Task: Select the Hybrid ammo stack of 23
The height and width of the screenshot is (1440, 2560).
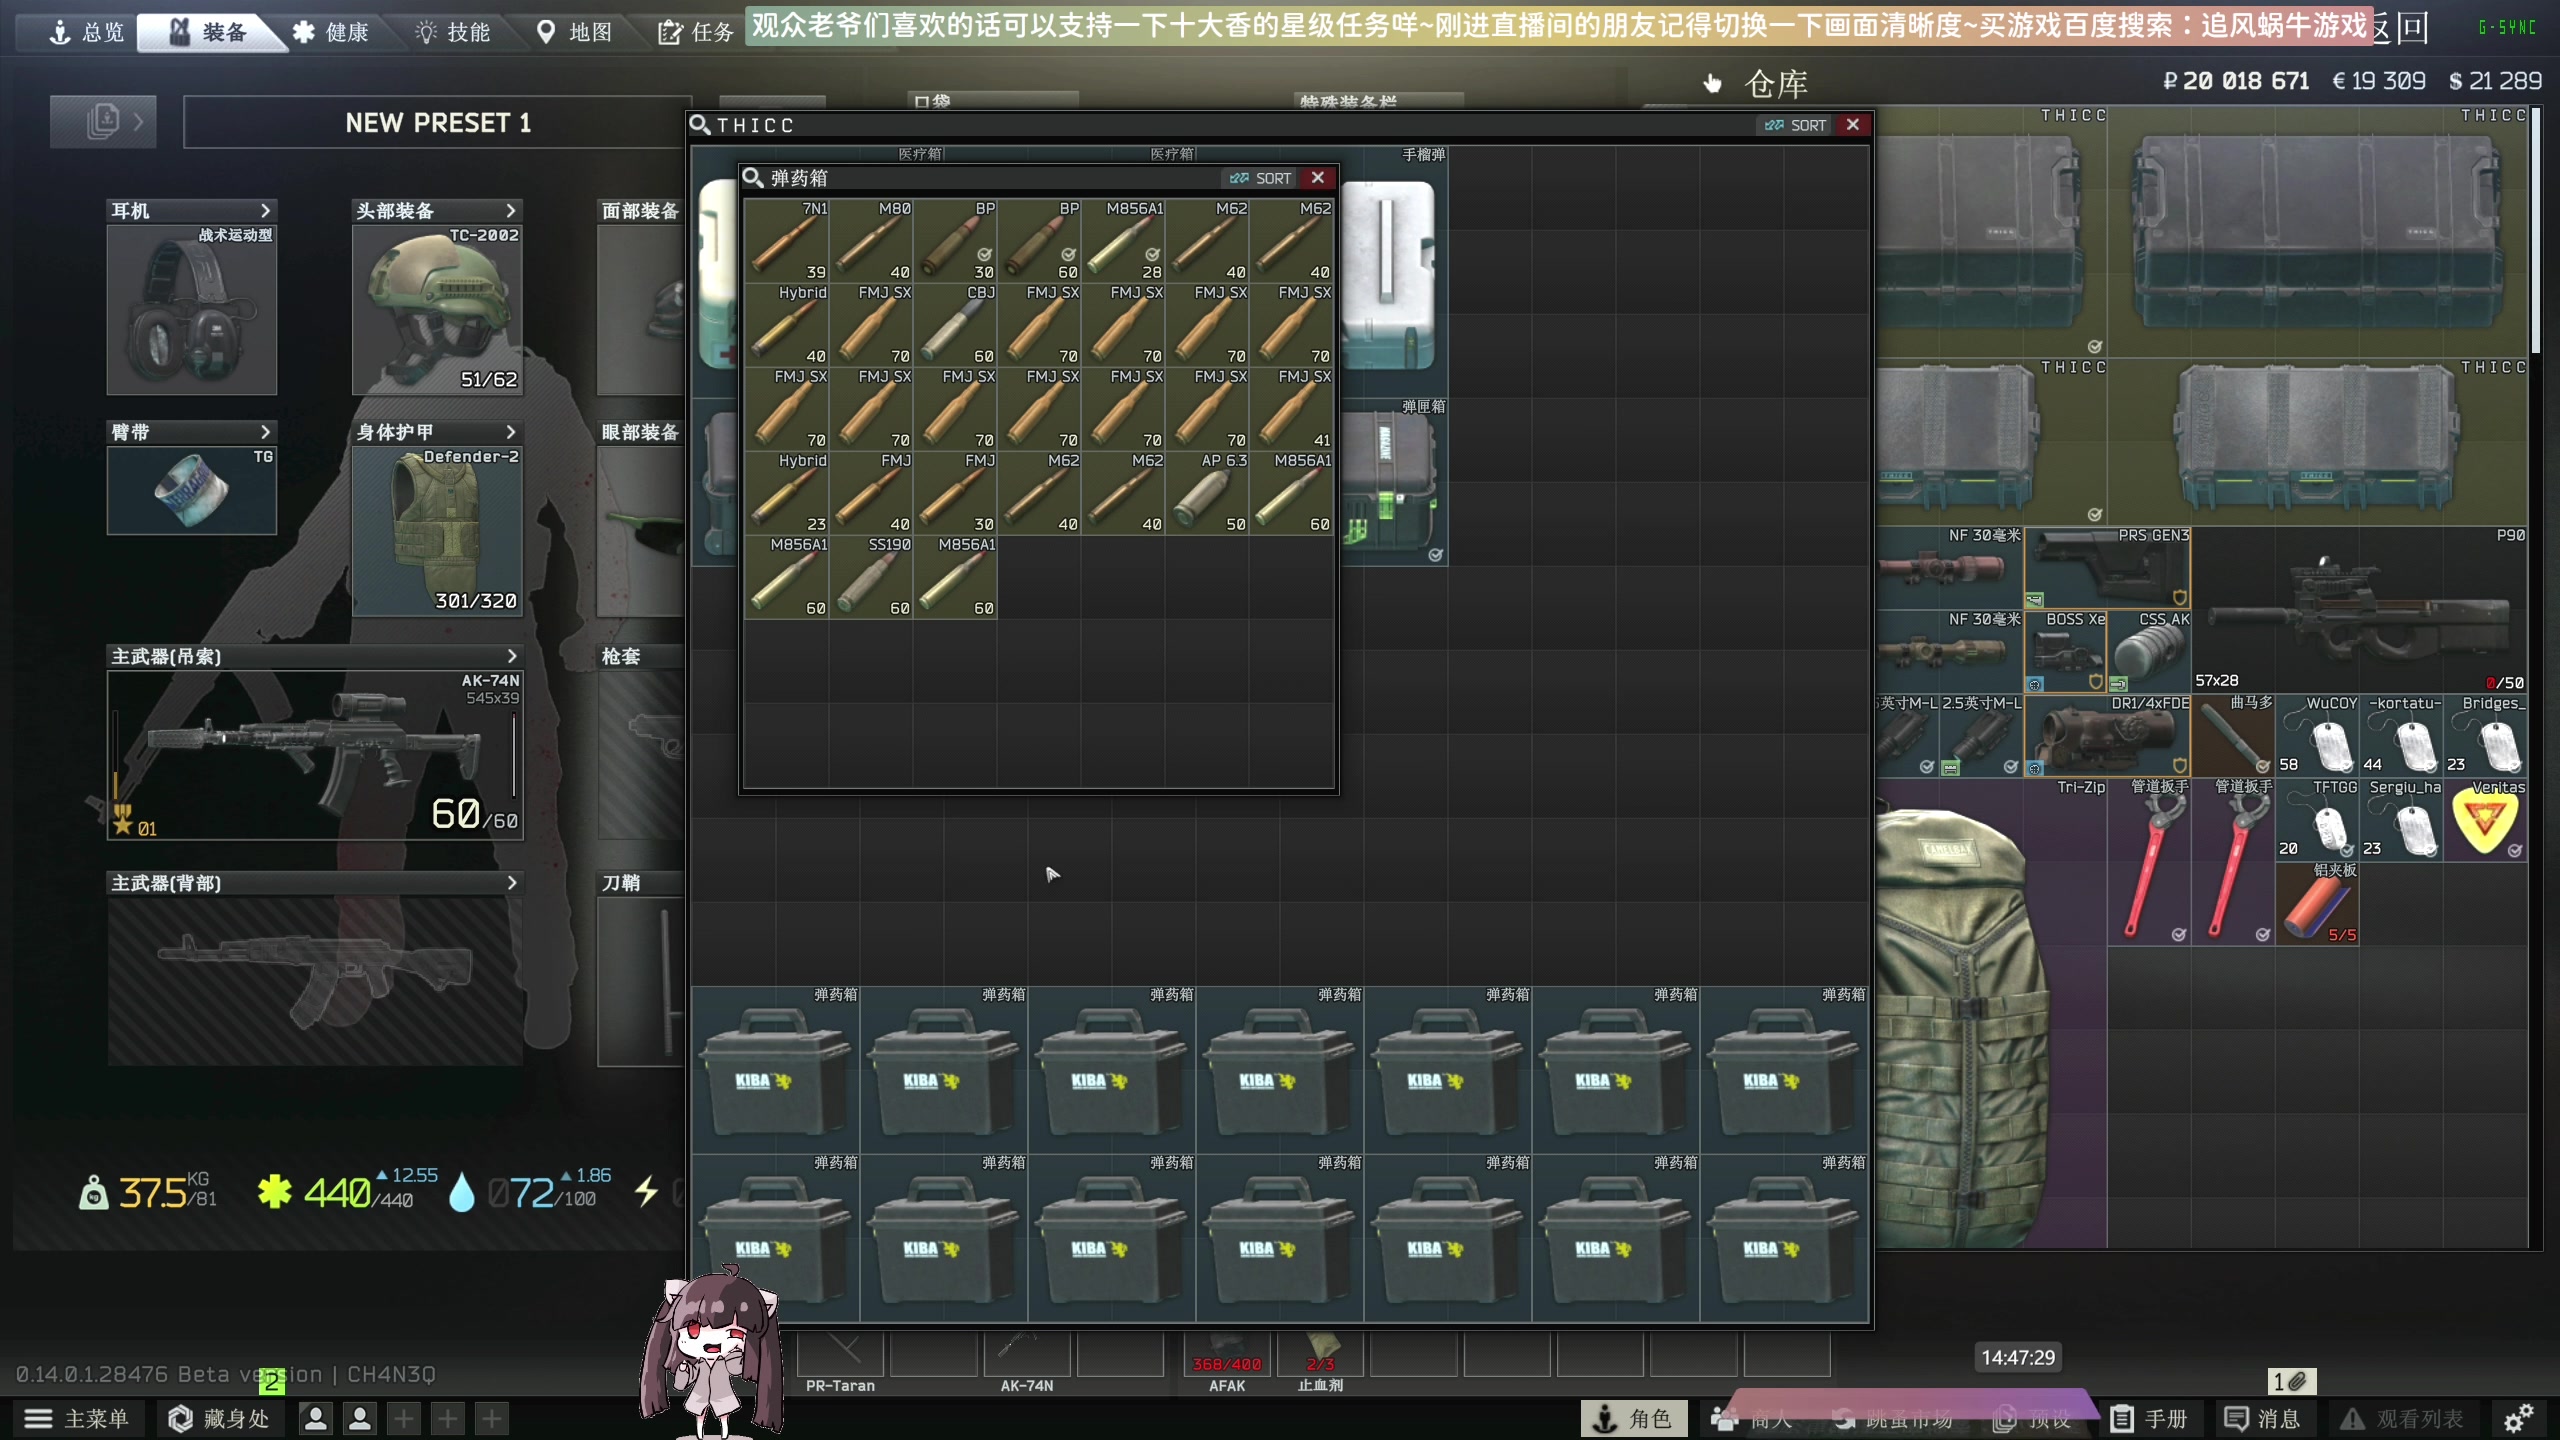Action: click(x=787, y=493)
